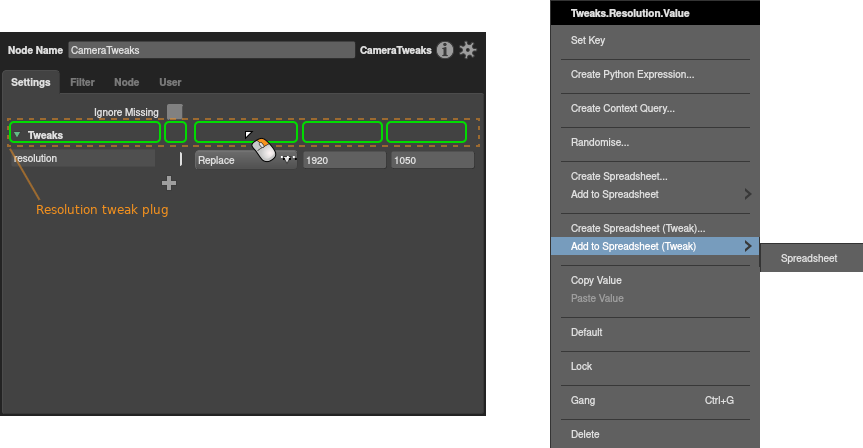This screenshot has width=863, height=448.
Task: Choose Spreadsheet in the submenu
Action: 808,258
